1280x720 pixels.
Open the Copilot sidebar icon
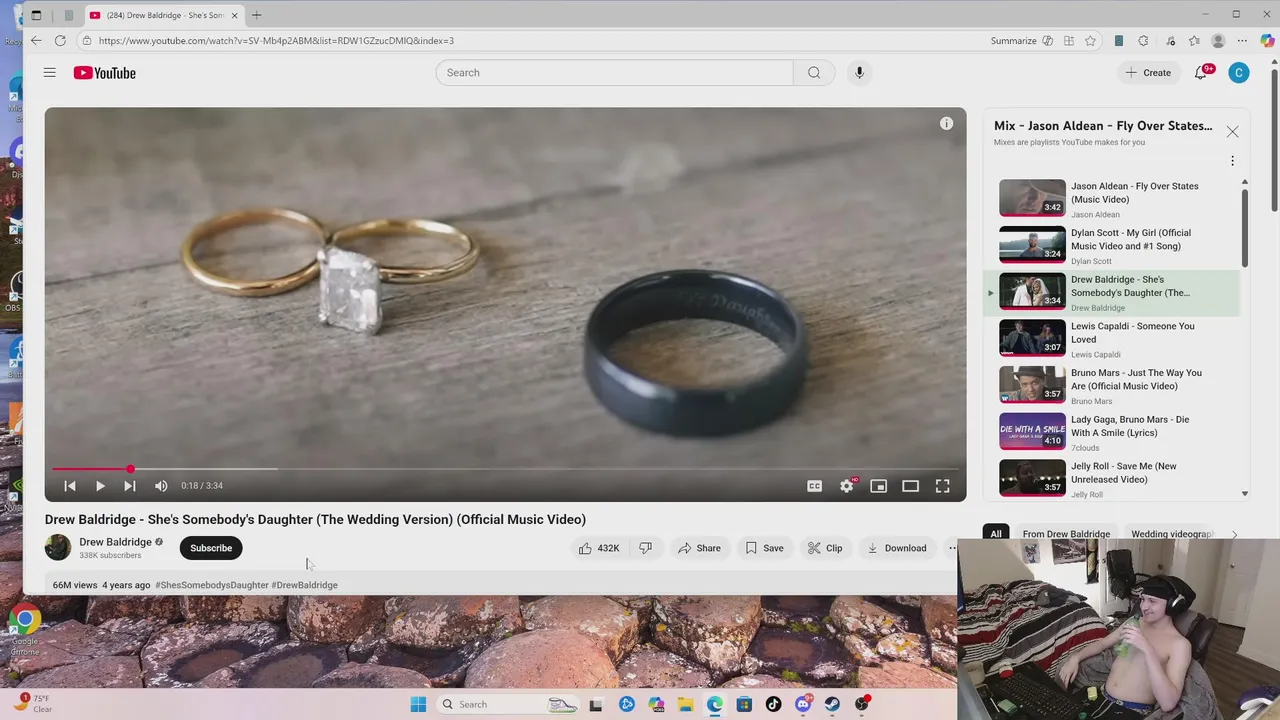click(1266, 41)
